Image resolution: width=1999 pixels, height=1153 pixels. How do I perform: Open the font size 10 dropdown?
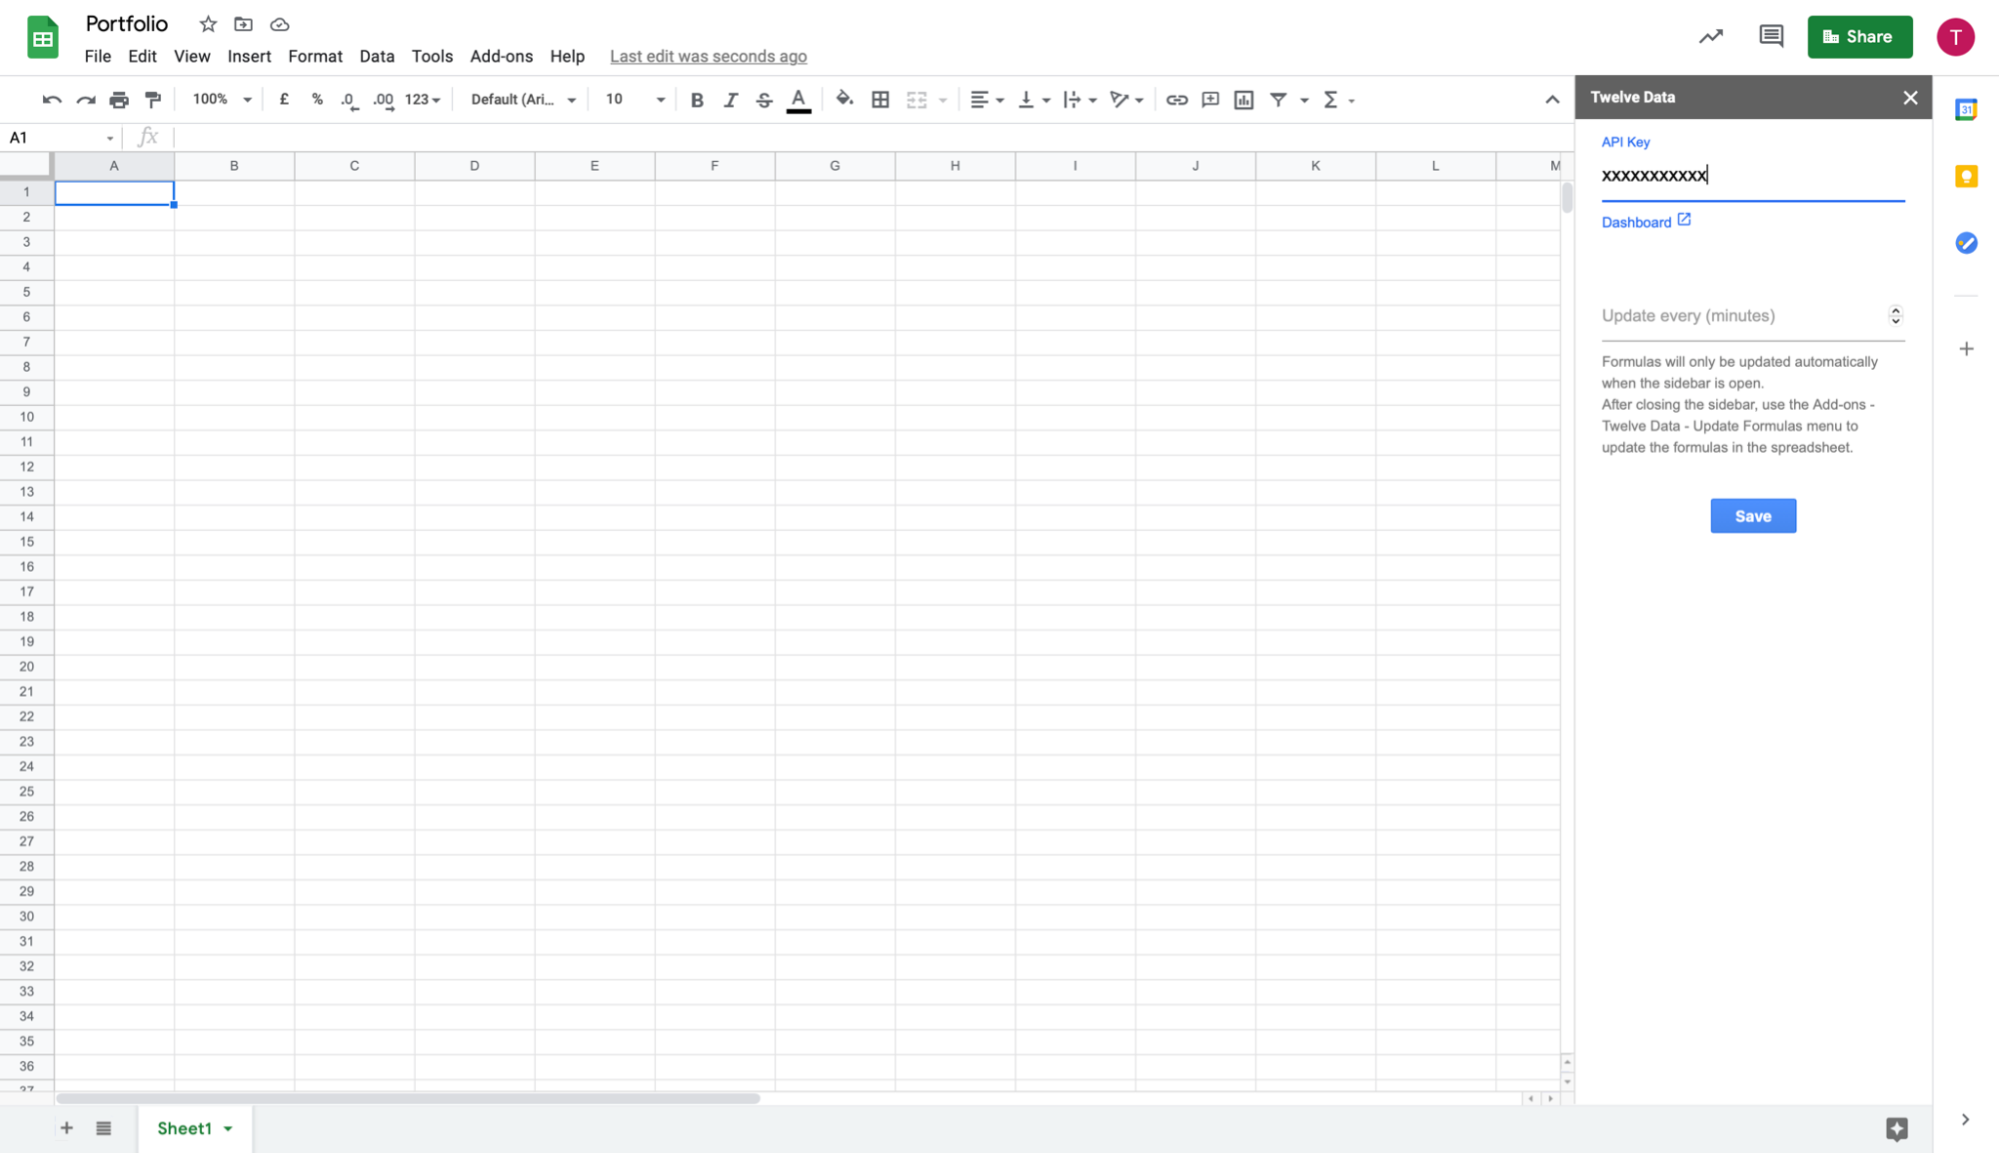(634, 100)
